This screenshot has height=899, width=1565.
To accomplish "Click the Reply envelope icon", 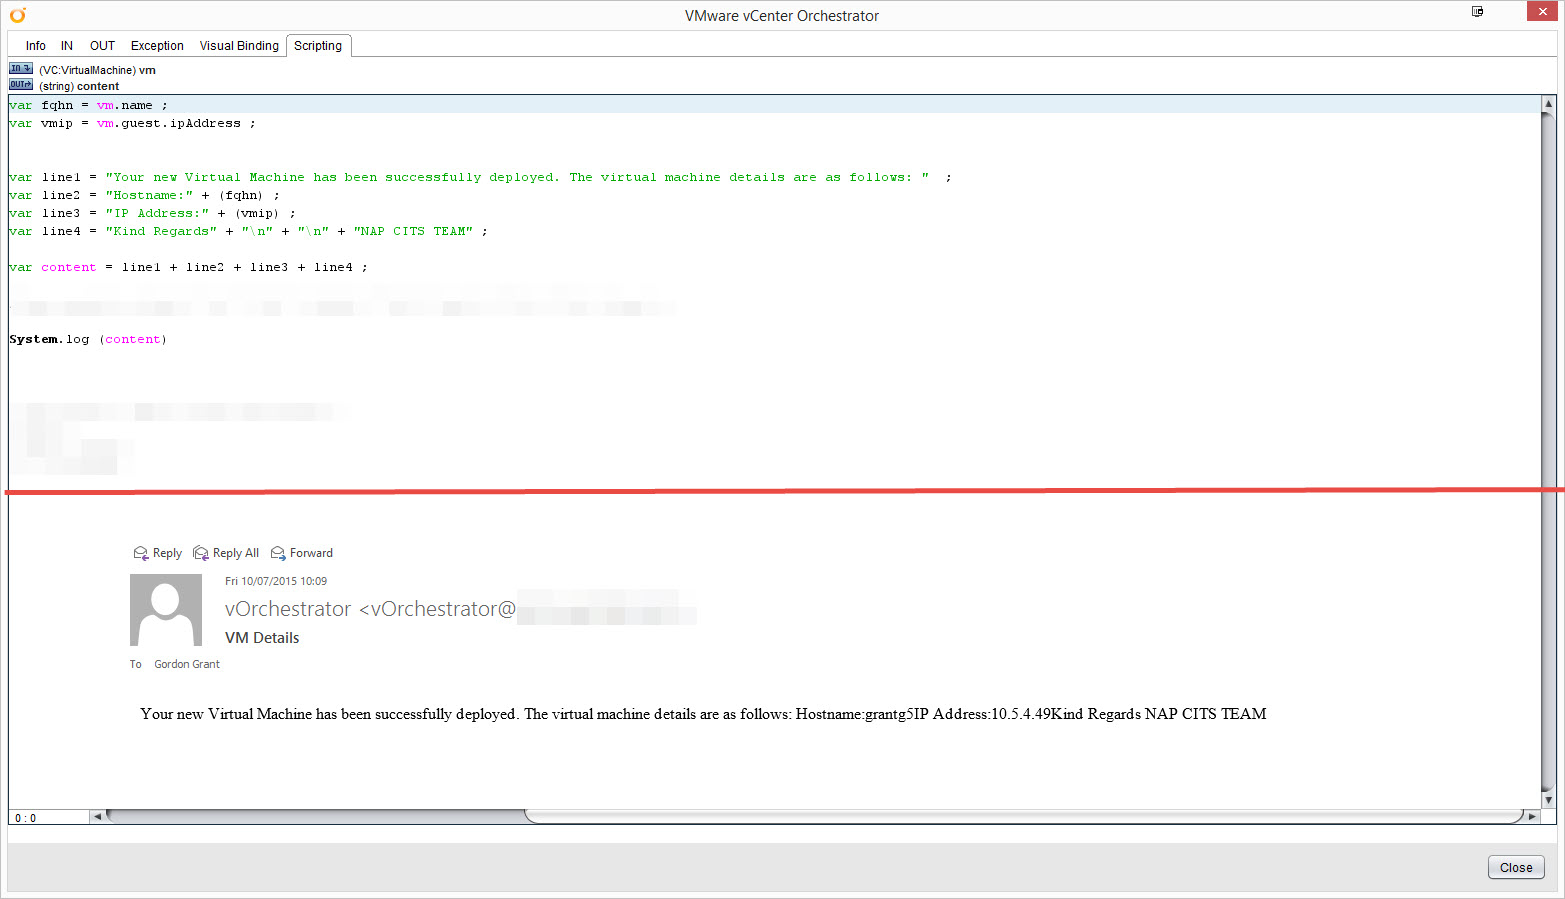I will (x=142, y=552).
